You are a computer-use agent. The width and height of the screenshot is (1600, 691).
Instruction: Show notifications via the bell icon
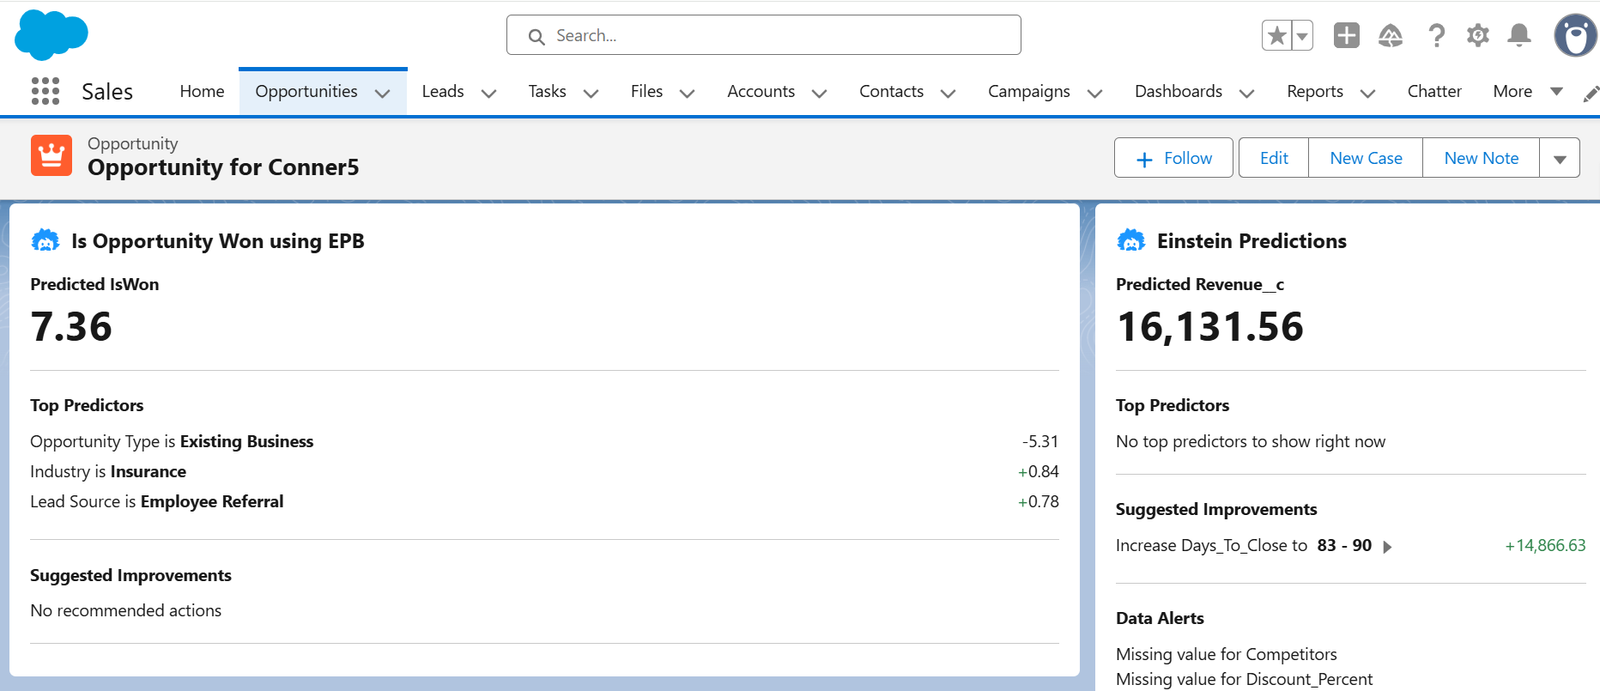click(x=1519, y=36)
